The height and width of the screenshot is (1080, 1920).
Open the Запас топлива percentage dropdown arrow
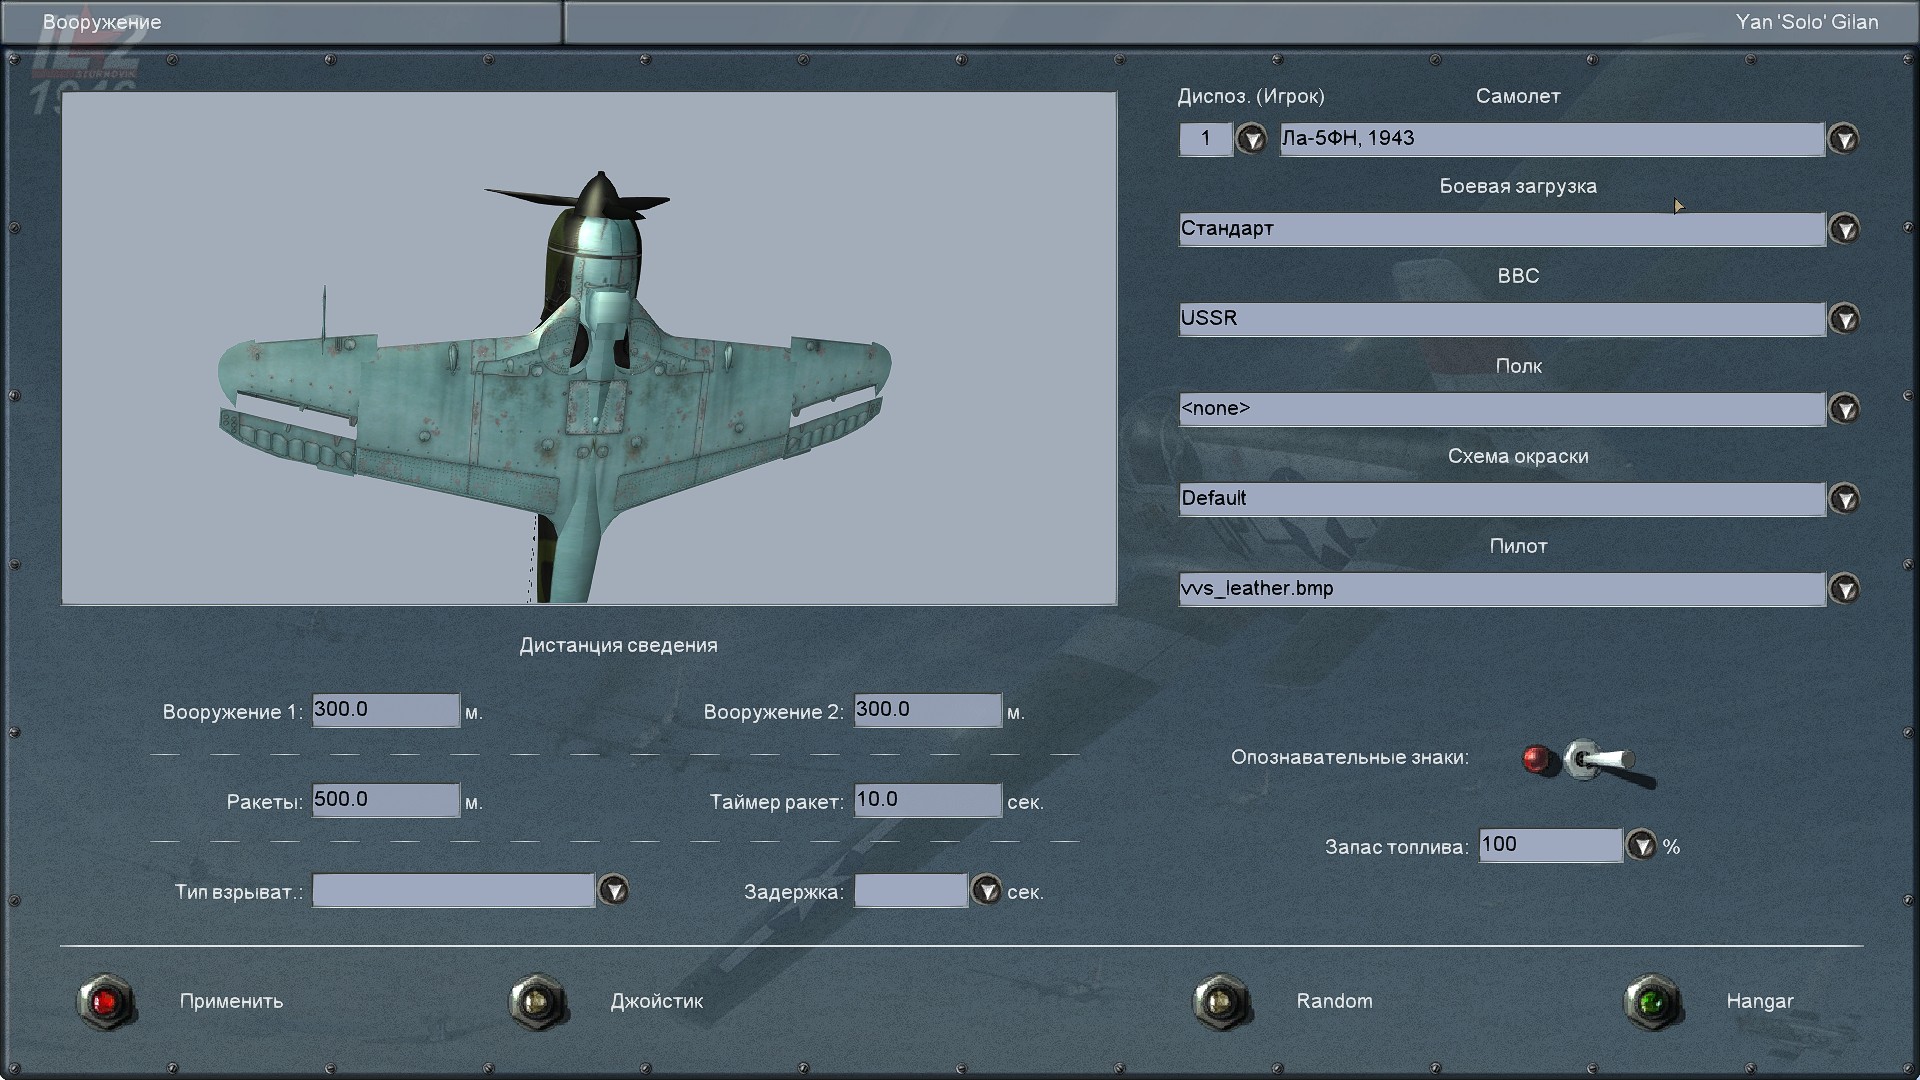point(1641,846)
